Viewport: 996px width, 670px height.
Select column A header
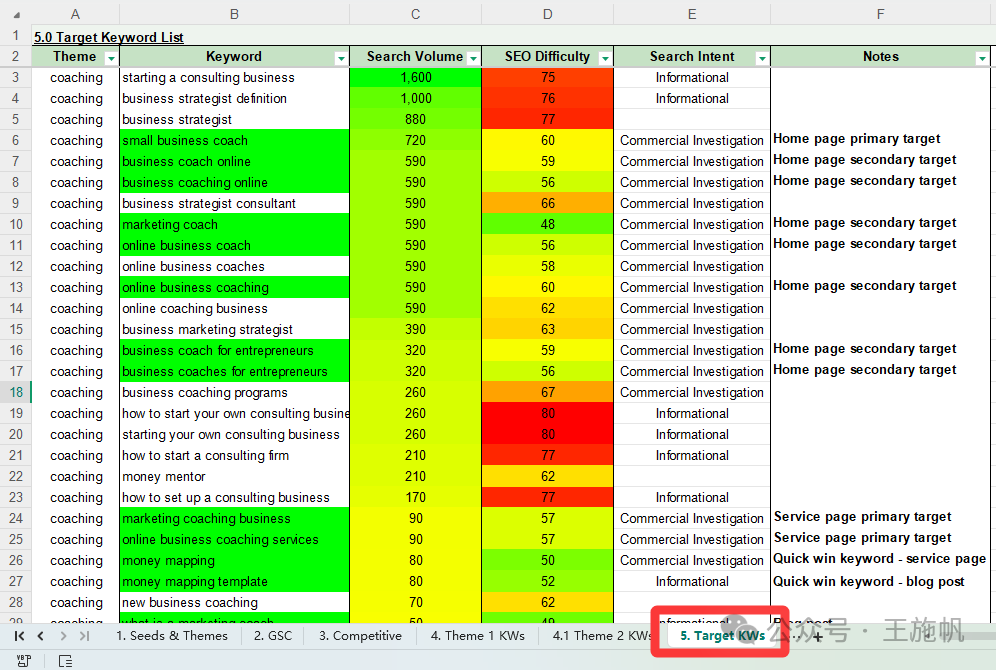pyautogui.click(x=75, y=14)
